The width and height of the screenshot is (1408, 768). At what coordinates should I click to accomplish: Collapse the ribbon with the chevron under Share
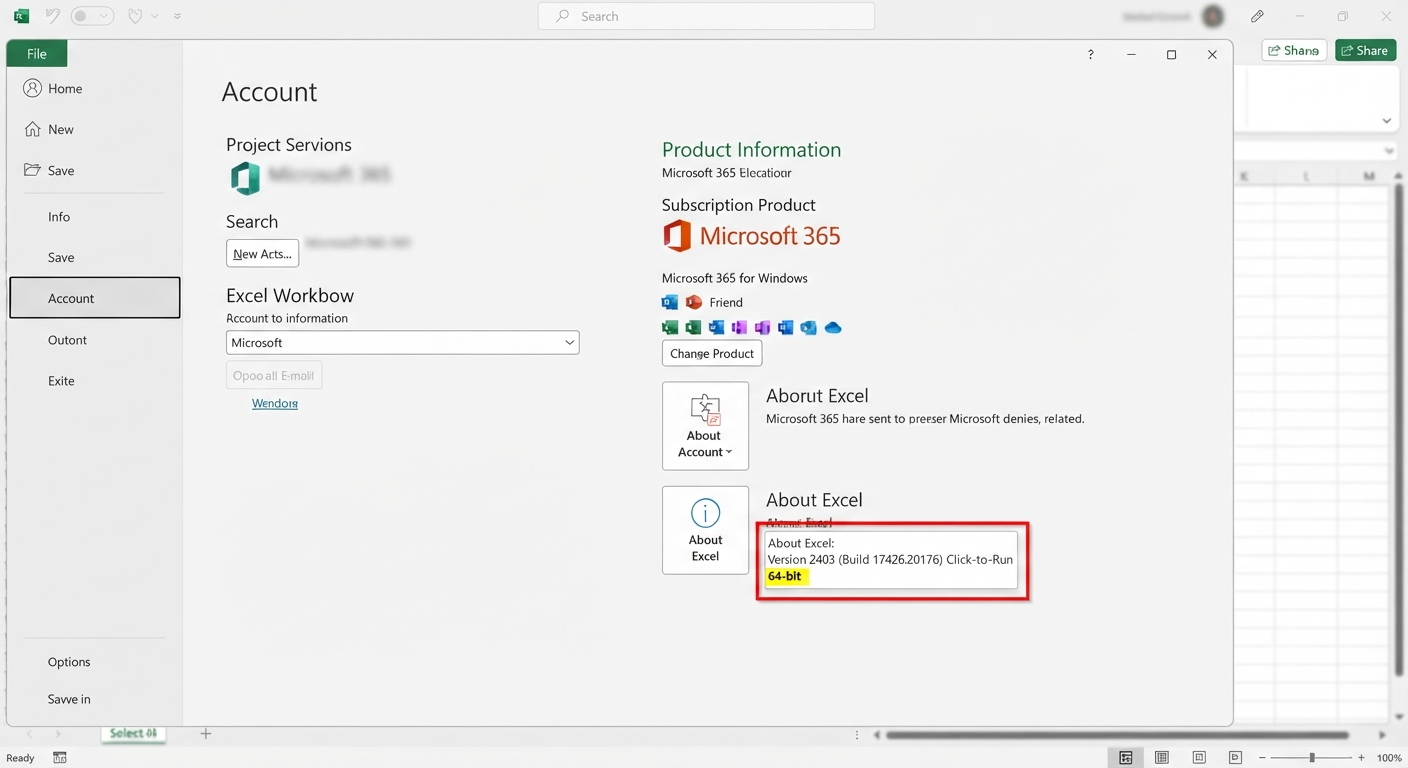coord(1386,121)
